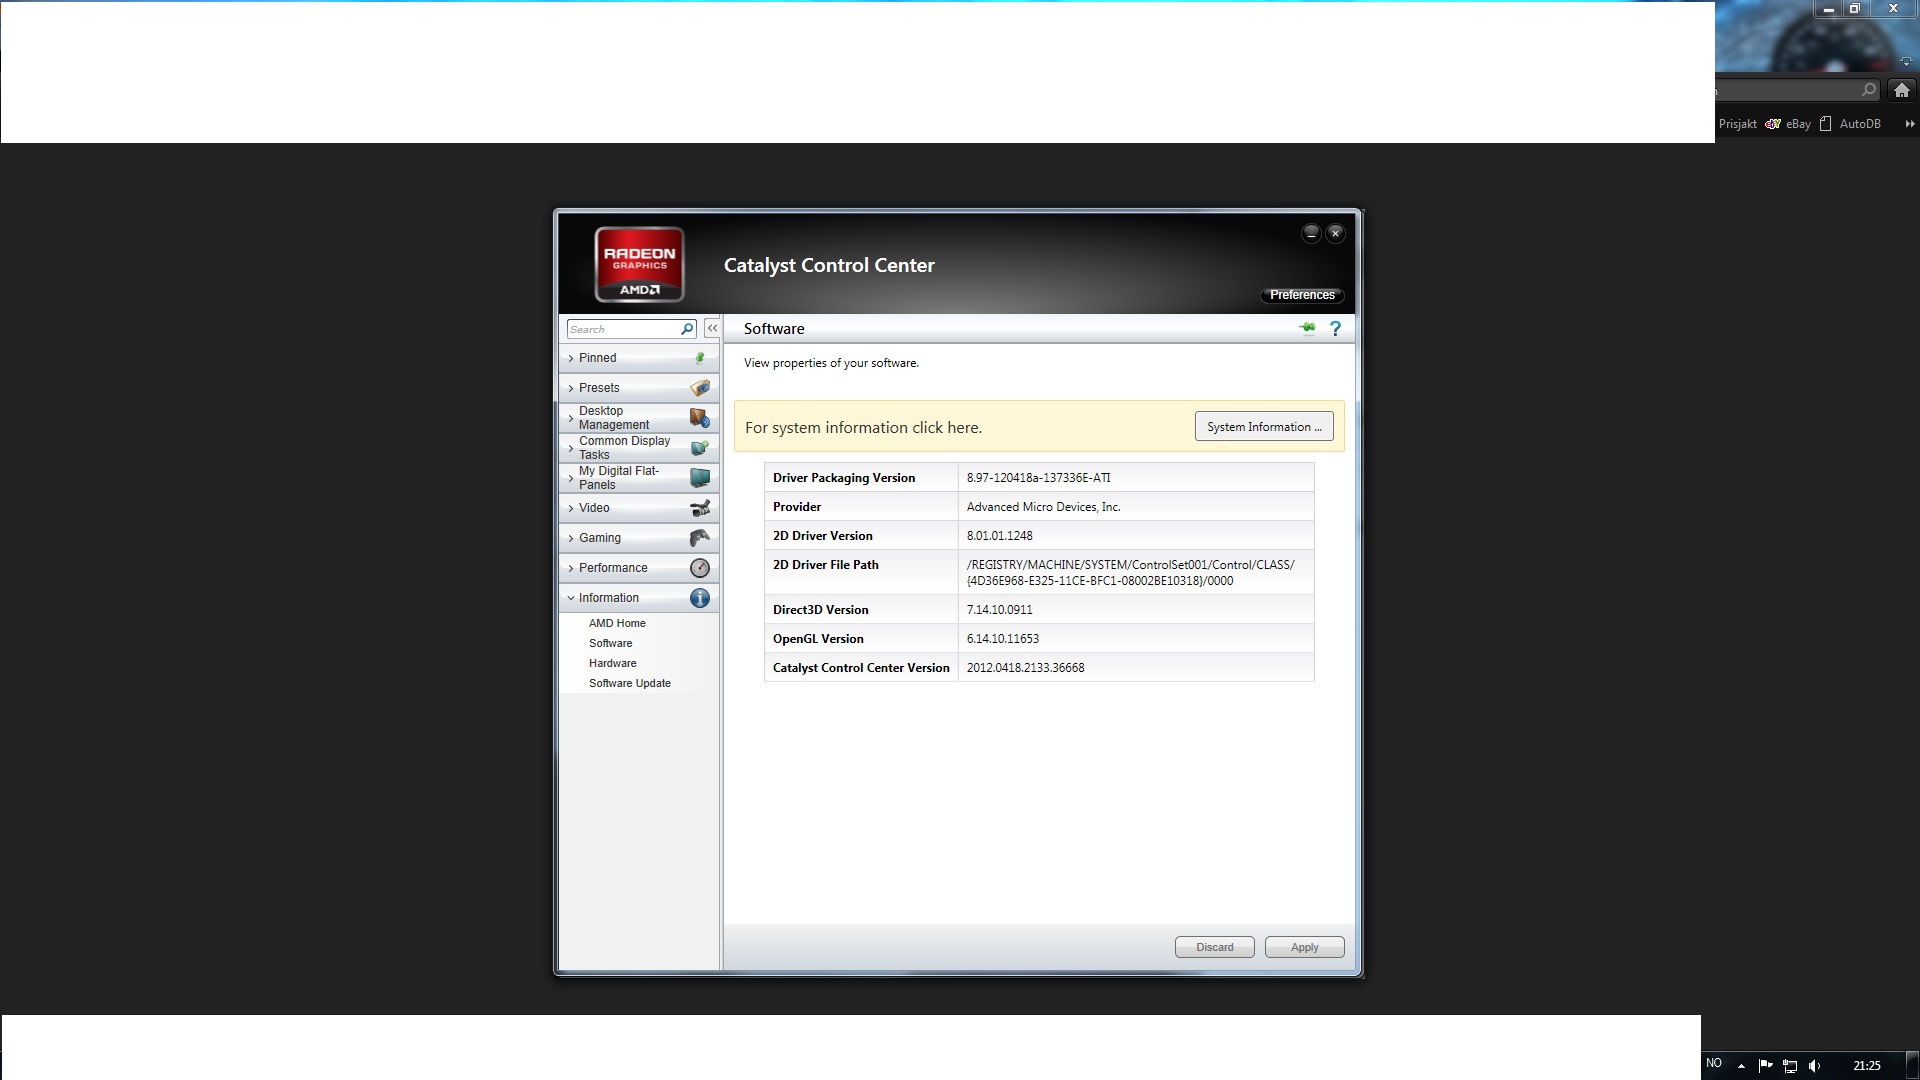Click the Prisjakt bookmark
This screenshot has width=1920, height=1080.
[x=1737, y=124]
